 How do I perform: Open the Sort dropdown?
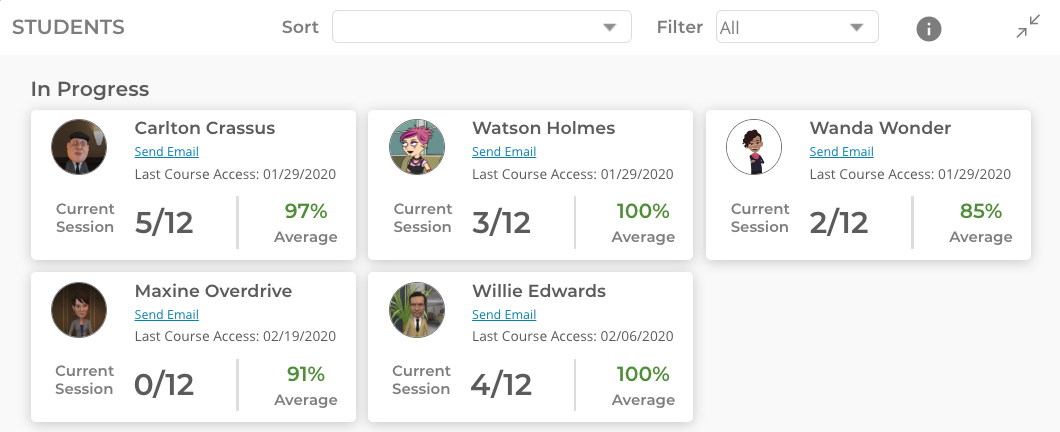481,27
